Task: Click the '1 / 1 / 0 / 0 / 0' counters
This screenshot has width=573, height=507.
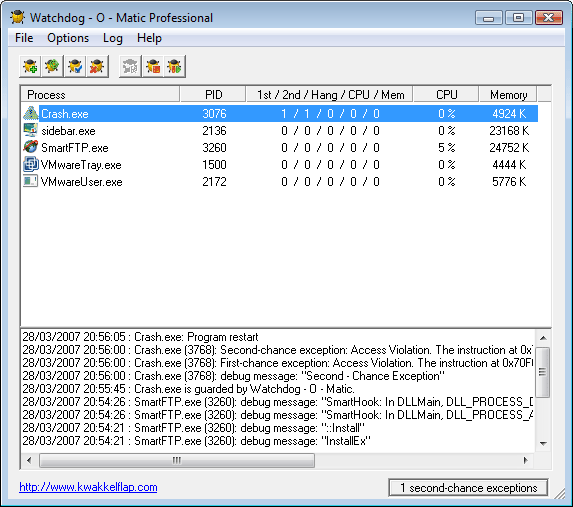Action: pos(330,114)
